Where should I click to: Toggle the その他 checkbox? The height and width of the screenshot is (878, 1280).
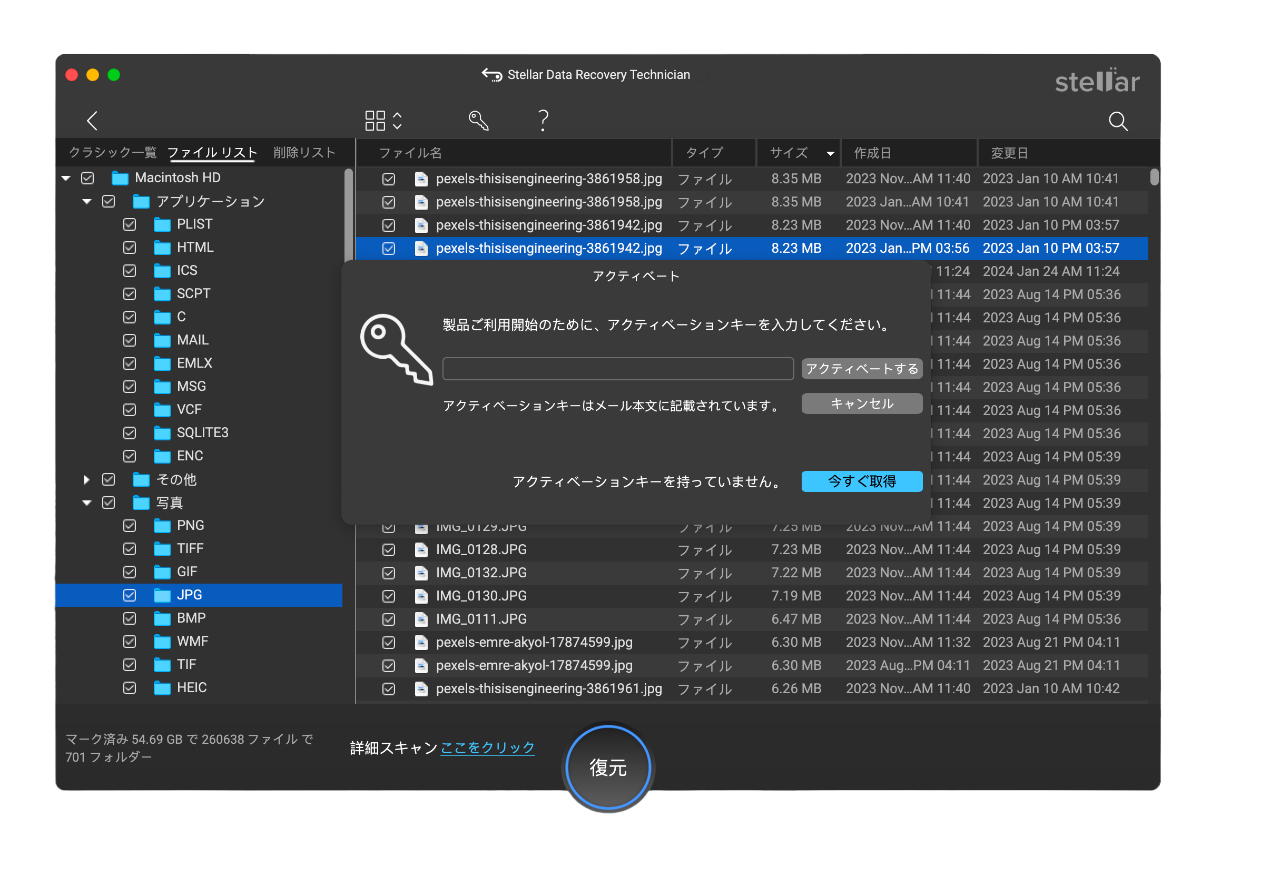click(x=109, y=479)
